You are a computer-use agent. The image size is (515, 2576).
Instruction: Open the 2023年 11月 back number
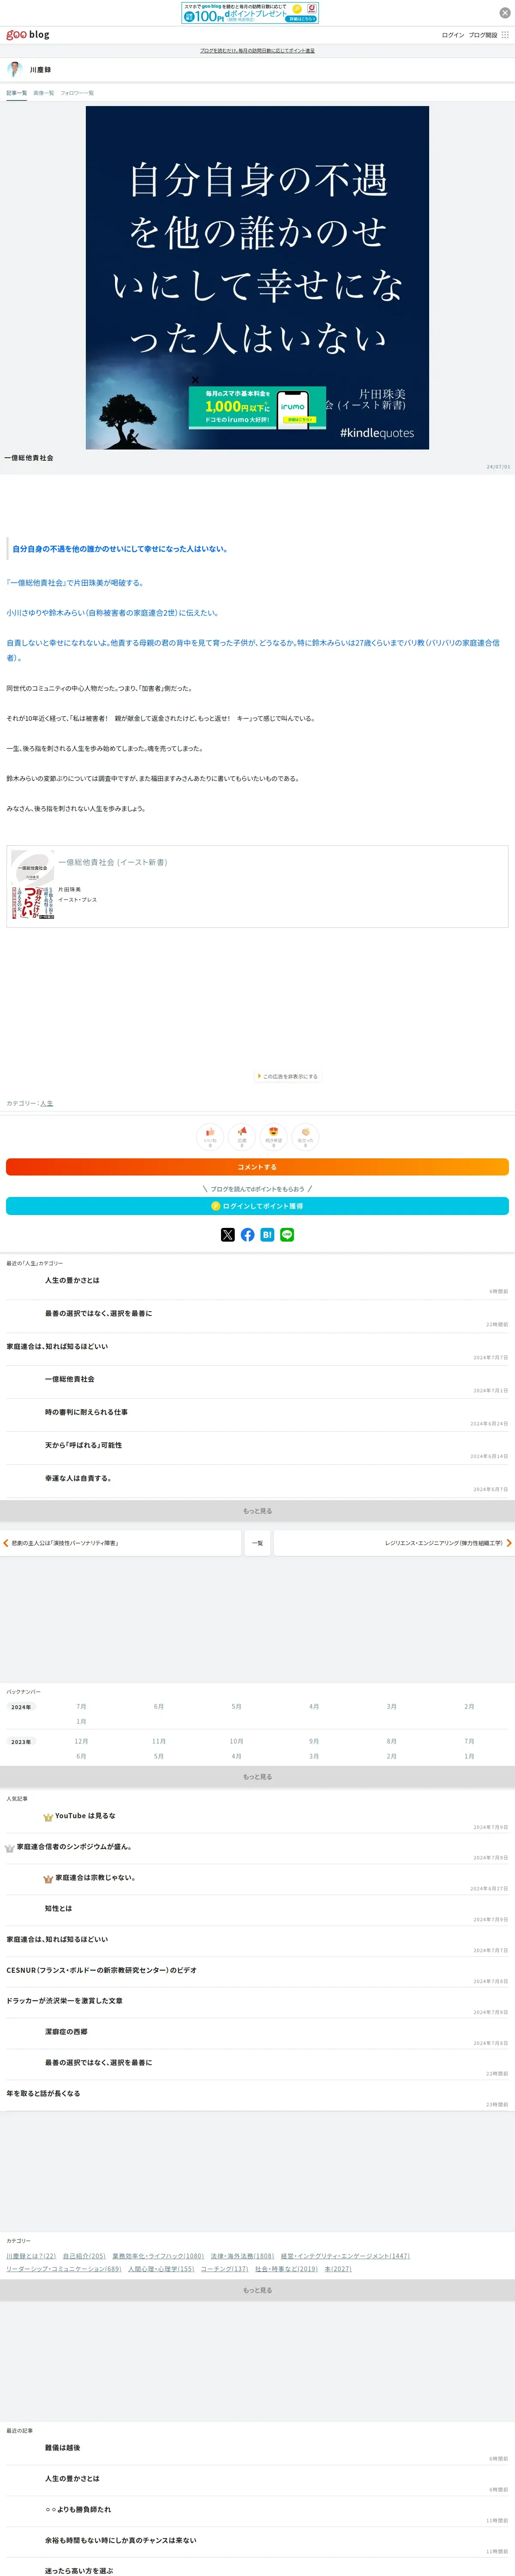pyautogui.click(x=159, y=1741)
